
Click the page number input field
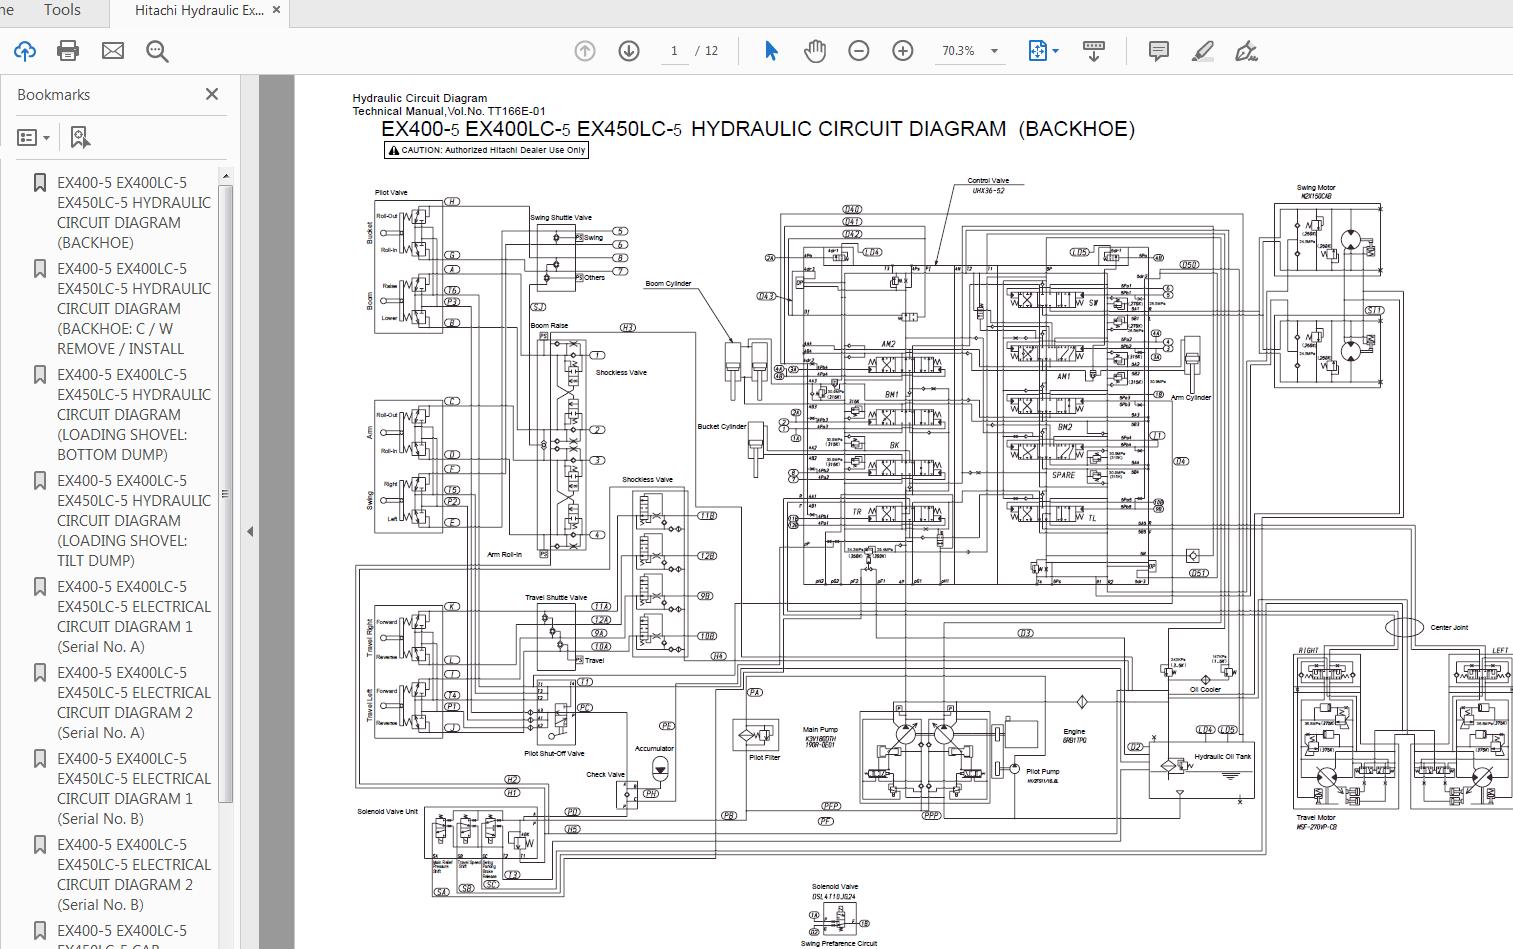pos(674,51)
